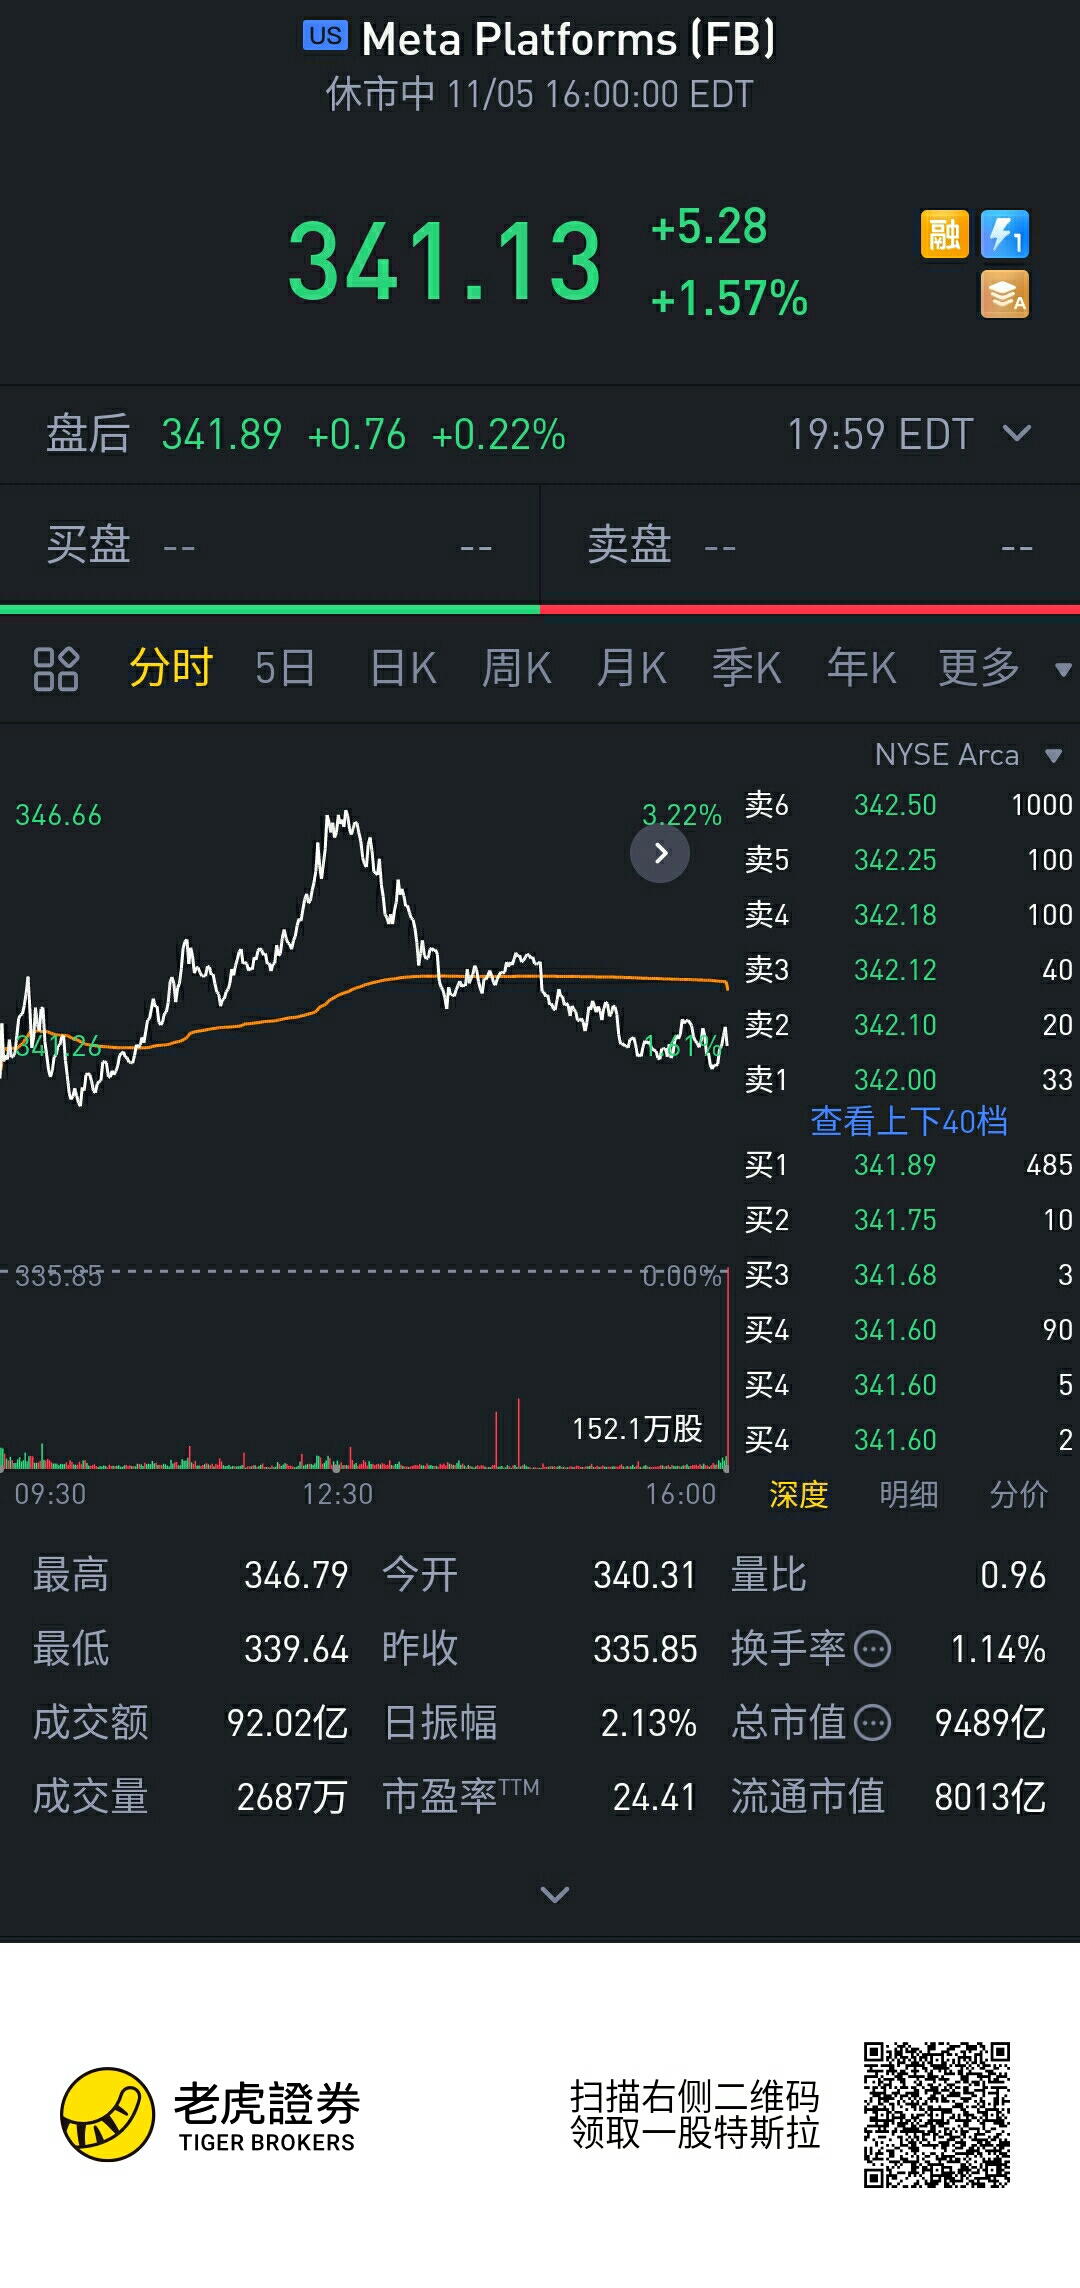
Task: Switch to the 季K chart tab
Action: (x=747, y=668)
